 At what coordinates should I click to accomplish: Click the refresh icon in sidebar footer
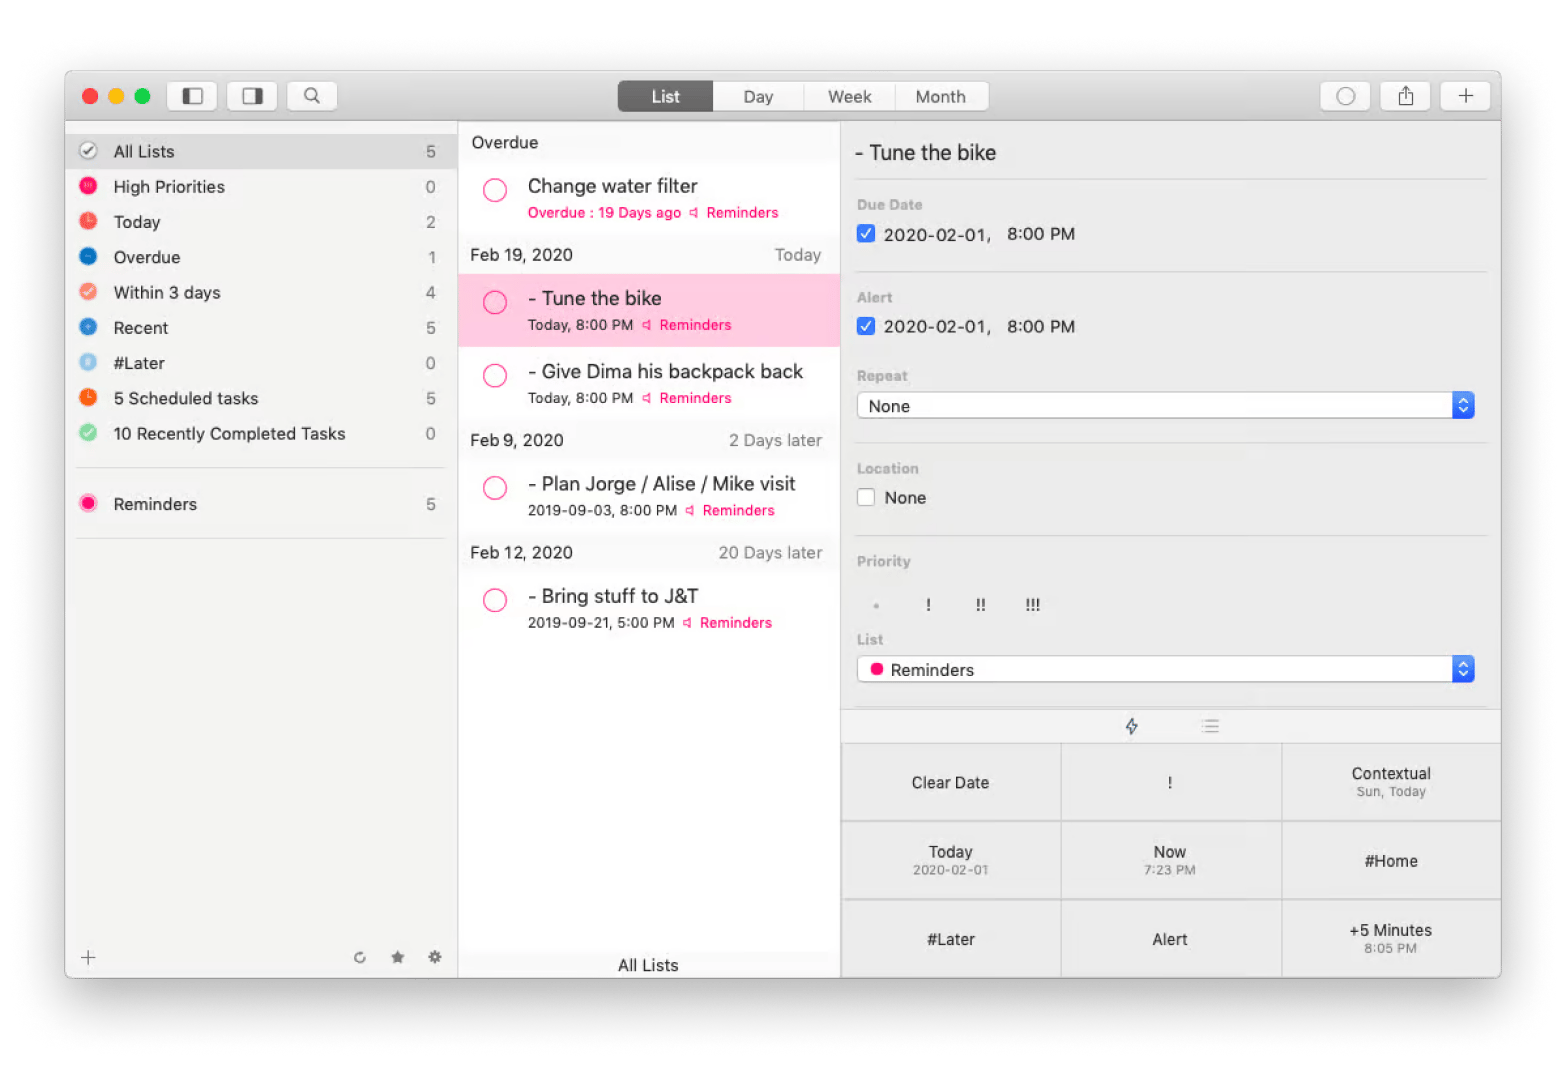[360, 958]
